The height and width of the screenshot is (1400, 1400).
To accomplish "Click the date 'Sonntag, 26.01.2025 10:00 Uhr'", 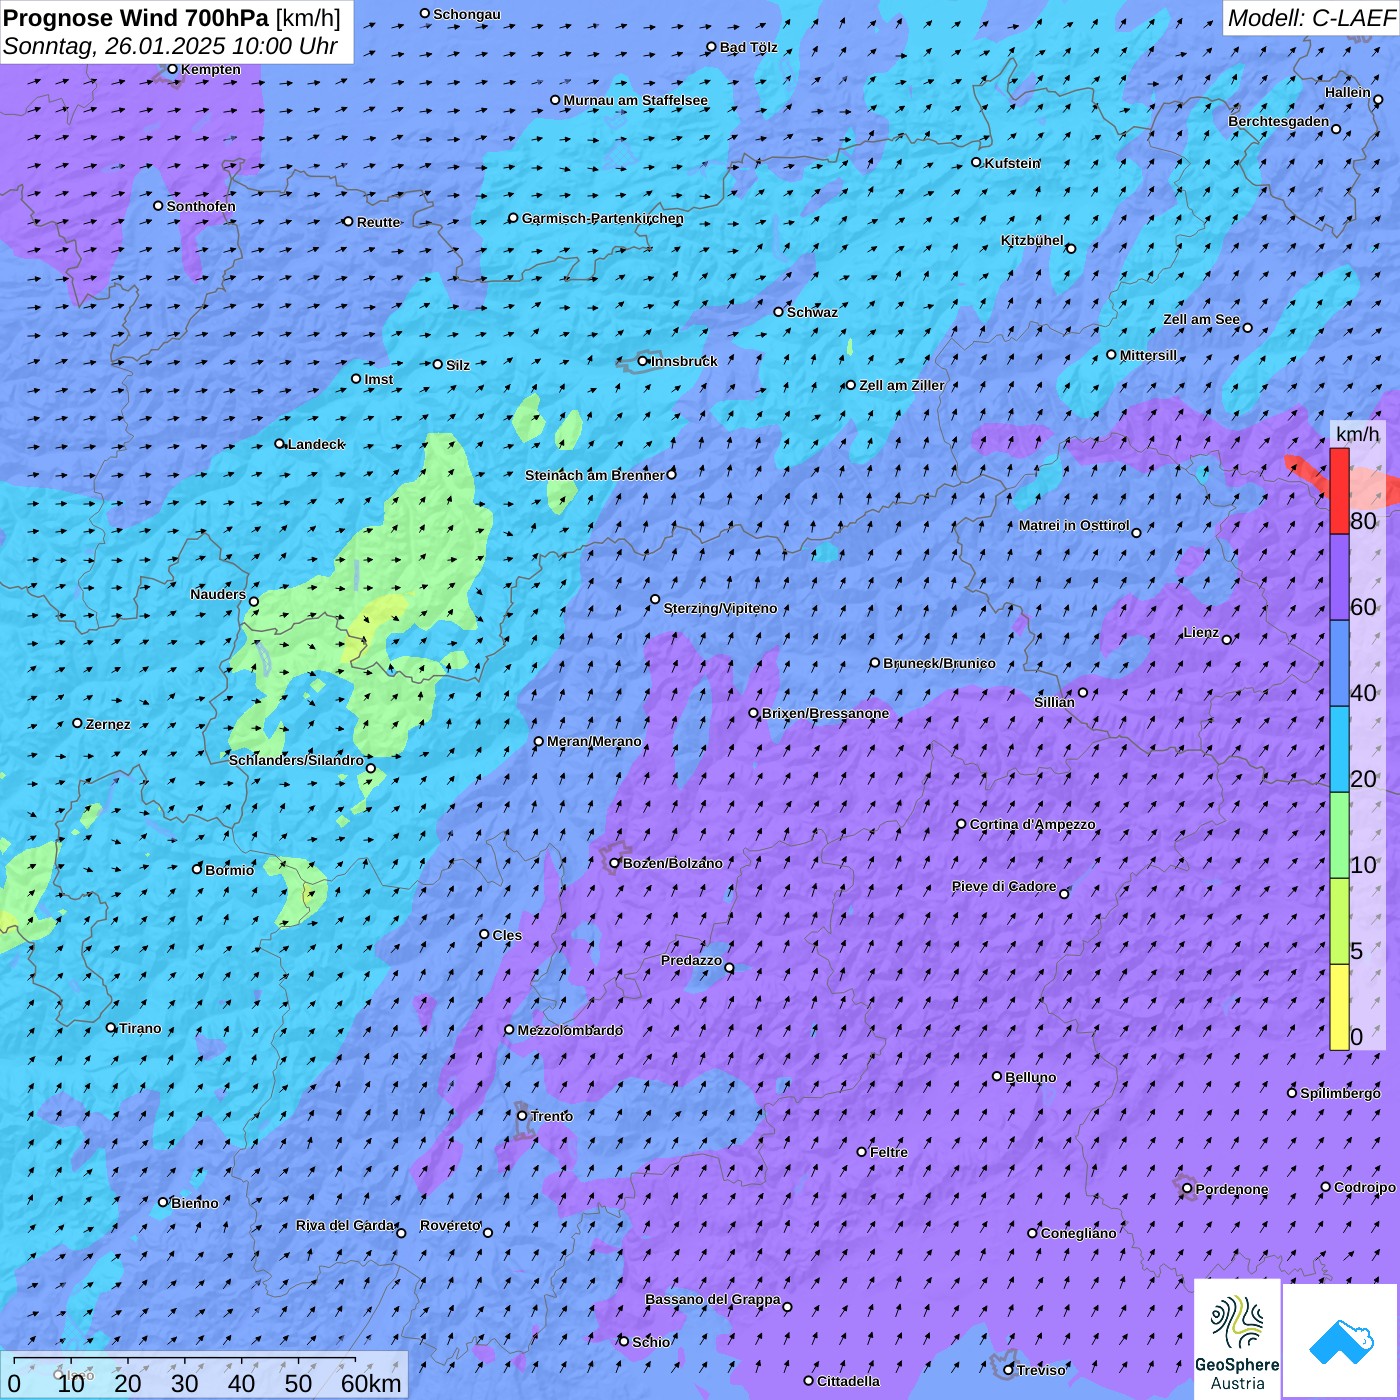I will [x=170, y=46].
